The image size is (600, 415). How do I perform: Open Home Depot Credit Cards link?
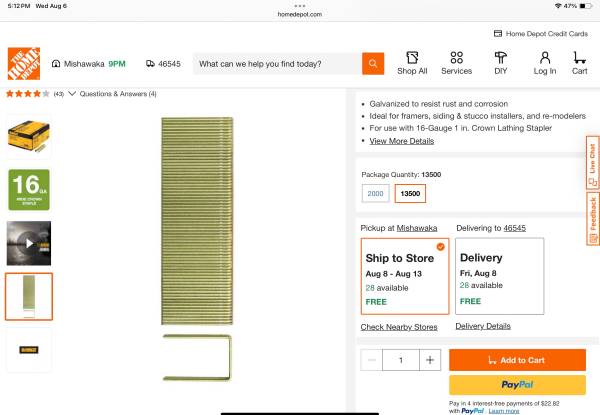click(541, 34)
